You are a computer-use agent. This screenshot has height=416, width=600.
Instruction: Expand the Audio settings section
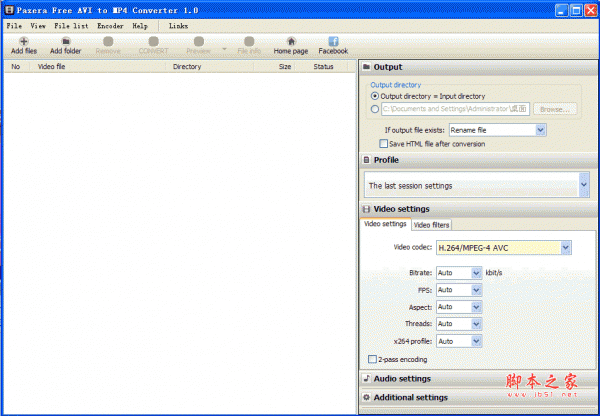[478, 378]
